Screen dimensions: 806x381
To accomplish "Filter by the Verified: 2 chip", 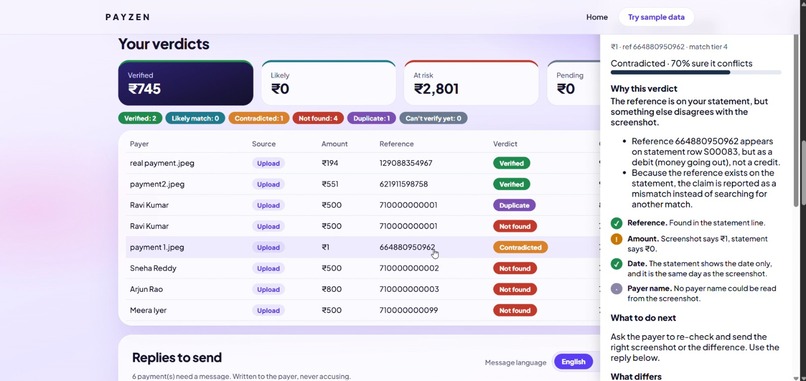I will tap(140, 118).
